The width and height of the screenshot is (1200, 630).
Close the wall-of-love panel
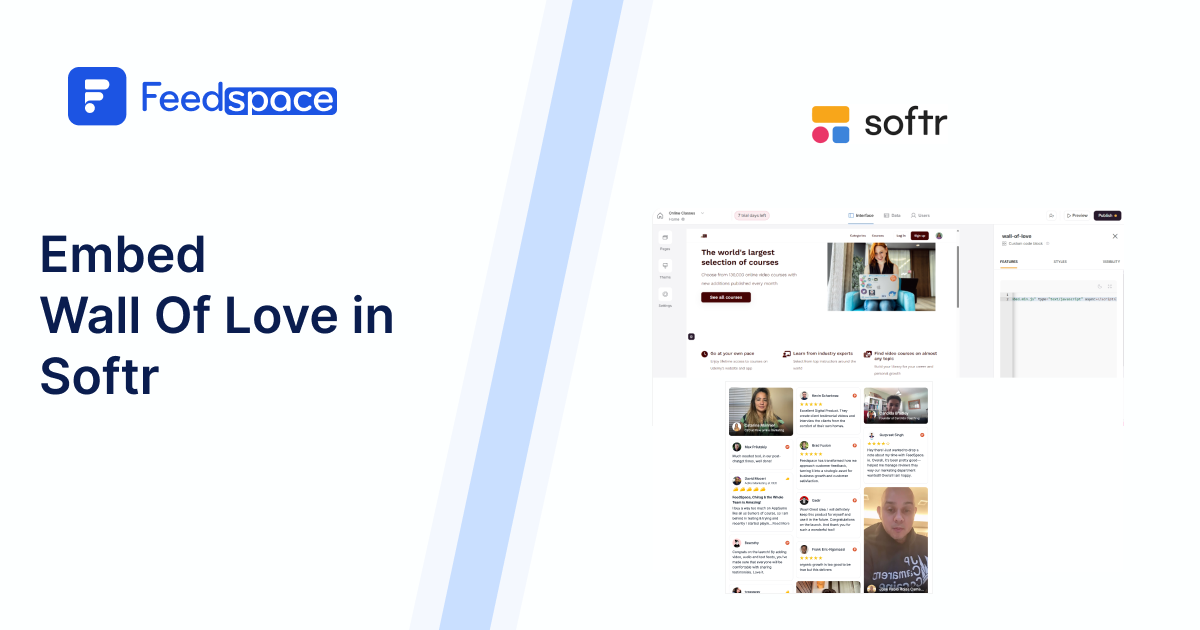(x=1115, y=236)
